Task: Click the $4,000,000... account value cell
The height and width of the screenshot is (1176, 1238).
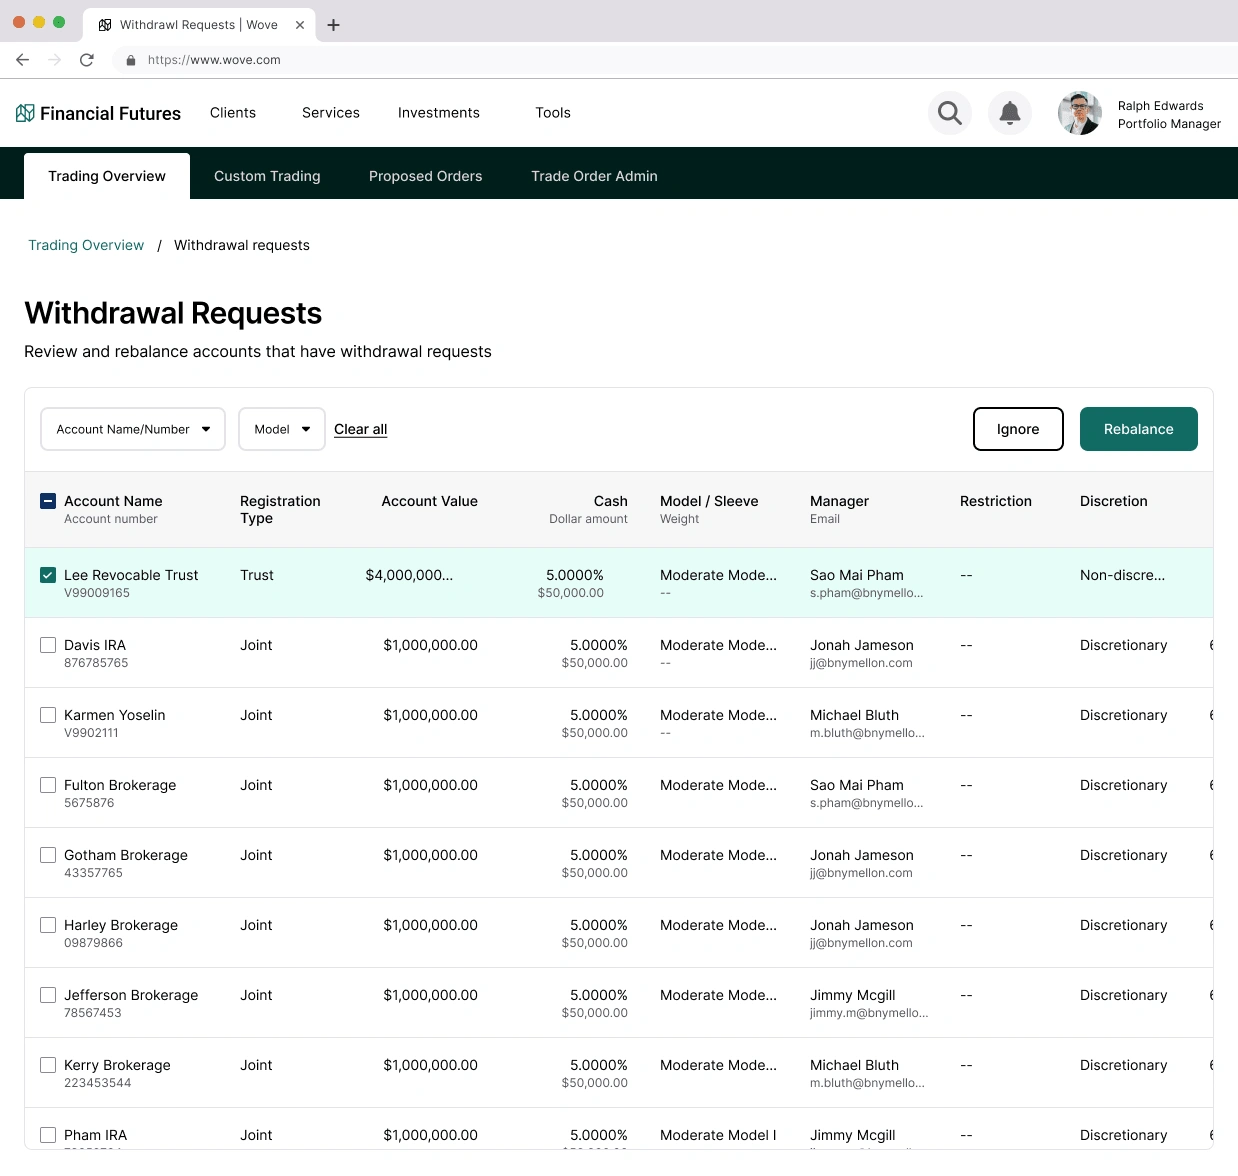Action: point(409,575)
